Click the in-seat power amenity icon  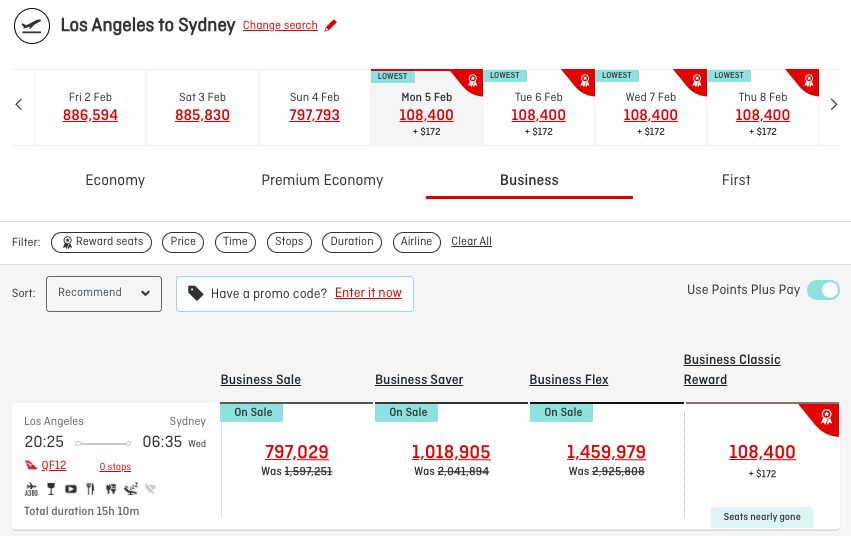[111, 489]
